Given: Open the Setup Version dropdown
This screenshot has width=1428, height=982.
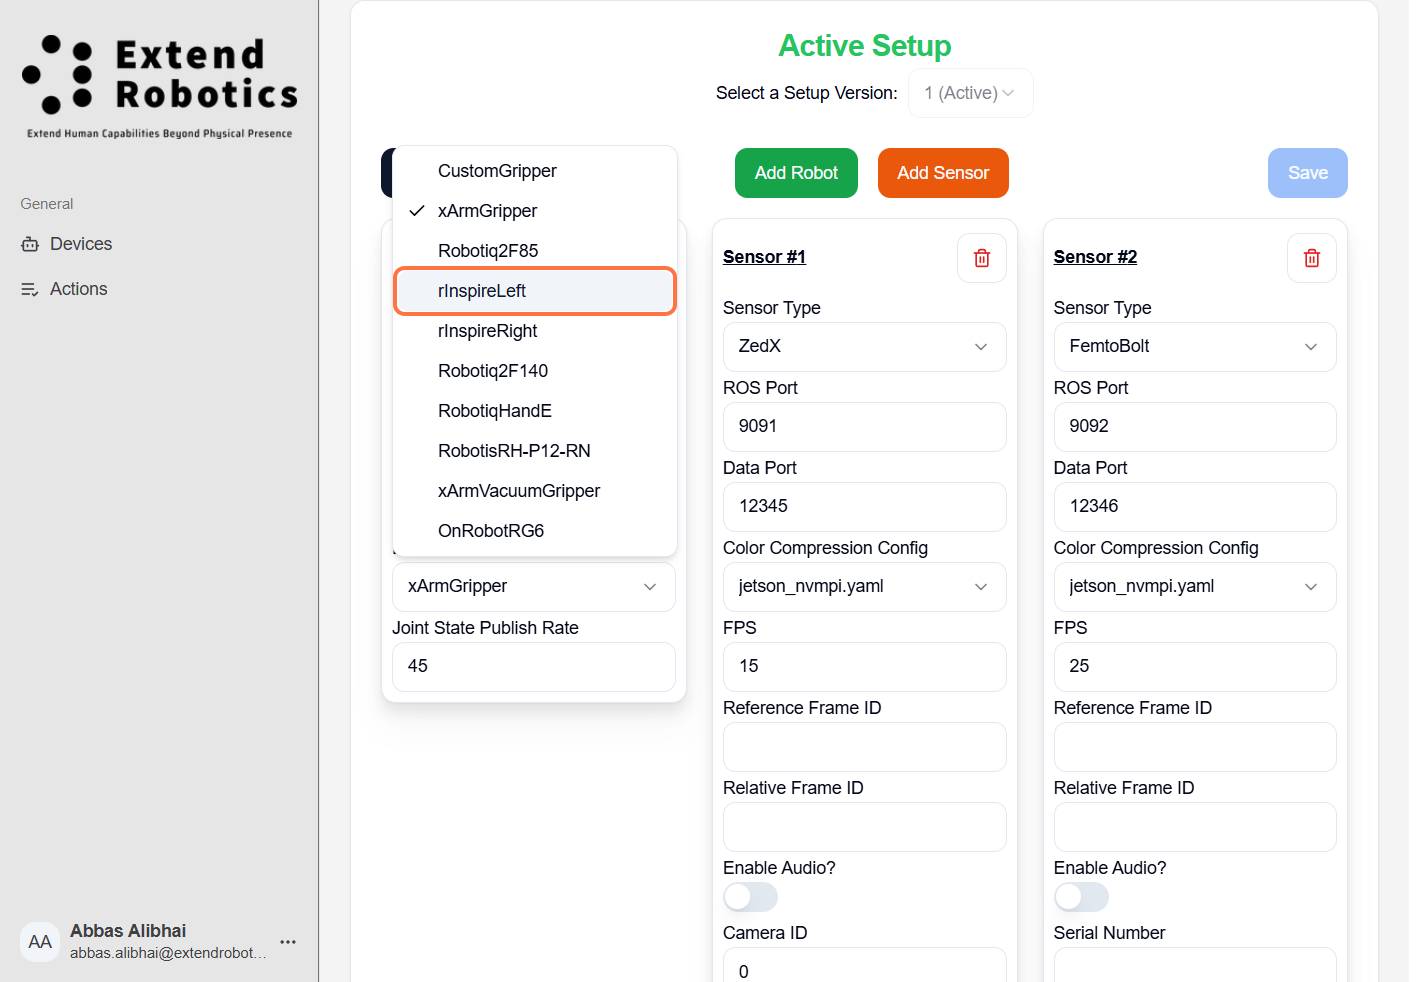Looking at the screenshot, I should [970, 93].
